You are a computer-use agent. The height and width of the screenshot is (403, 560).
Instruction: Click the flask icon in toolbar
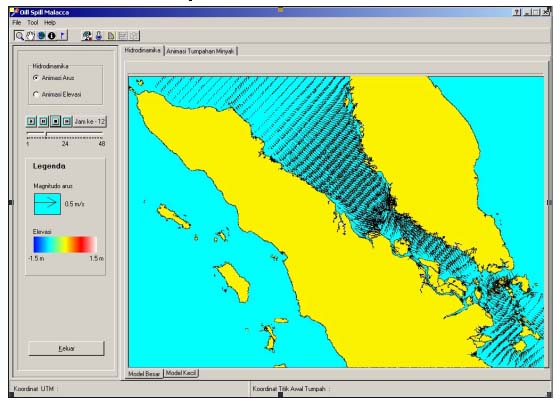pos(99,36)
